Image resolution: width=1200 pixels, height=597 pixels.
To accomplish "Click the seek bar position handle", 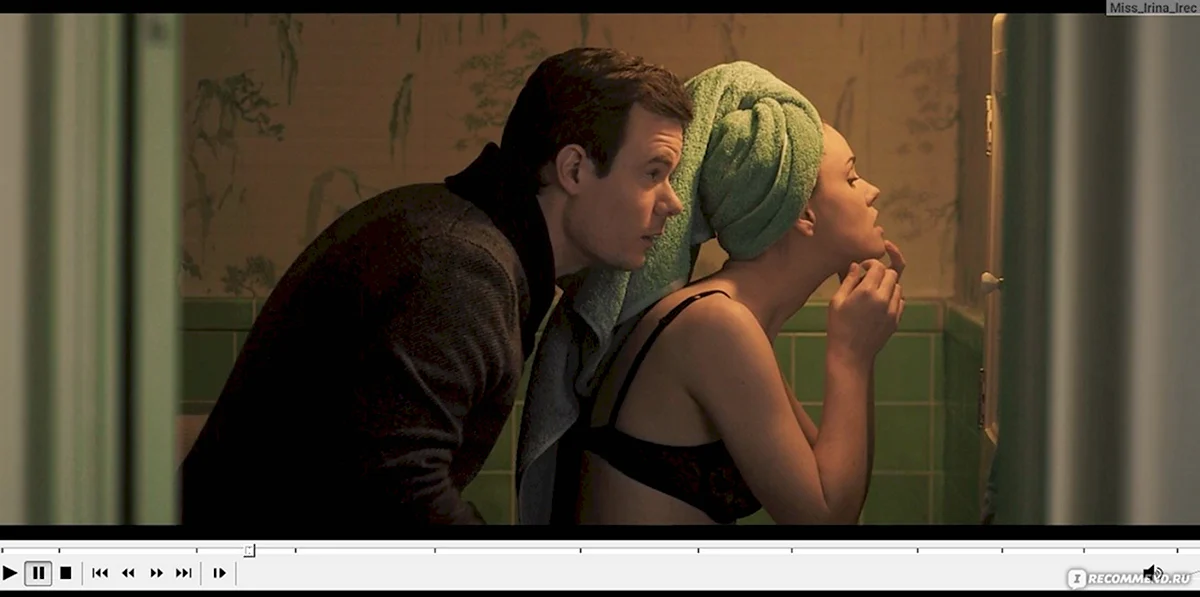I will pos(249,550).
